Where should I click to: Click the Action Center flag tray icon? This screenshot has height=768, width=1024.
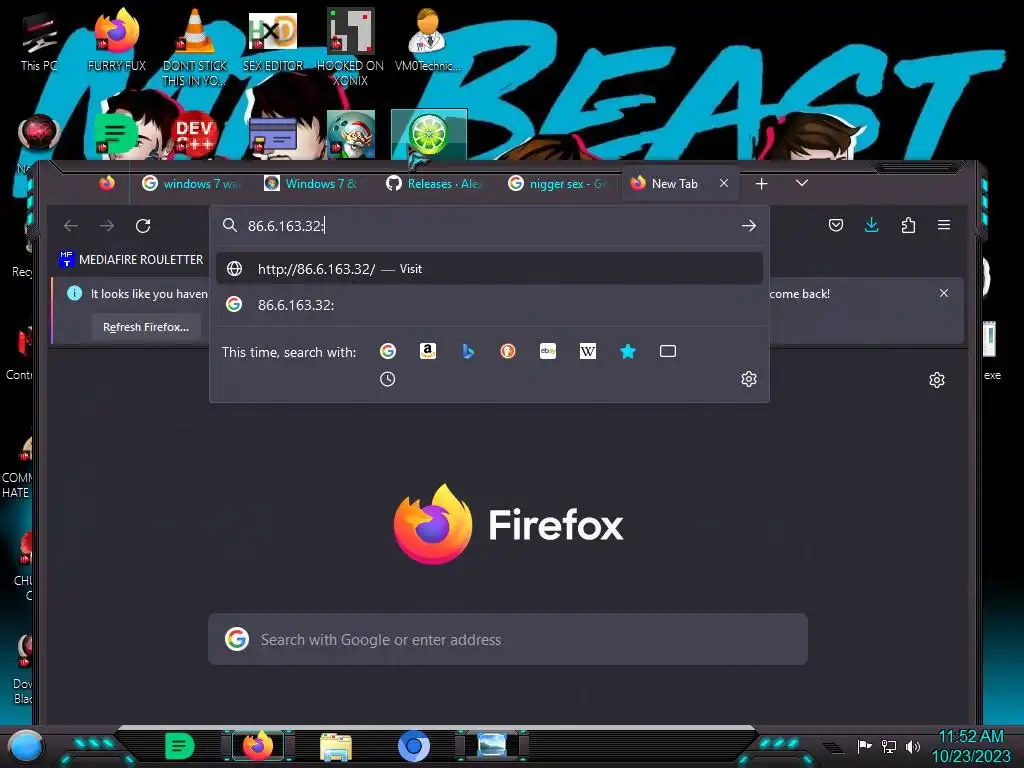(864, 746)
